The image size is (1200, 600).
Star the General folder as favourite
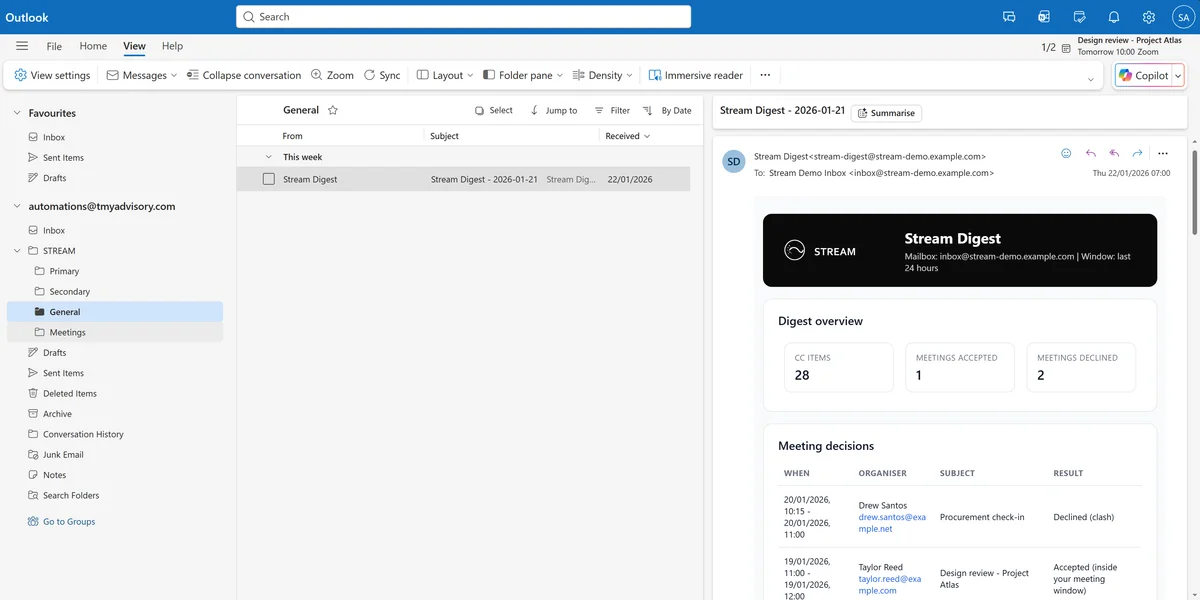pyautogui.click(x=333, y=110)
